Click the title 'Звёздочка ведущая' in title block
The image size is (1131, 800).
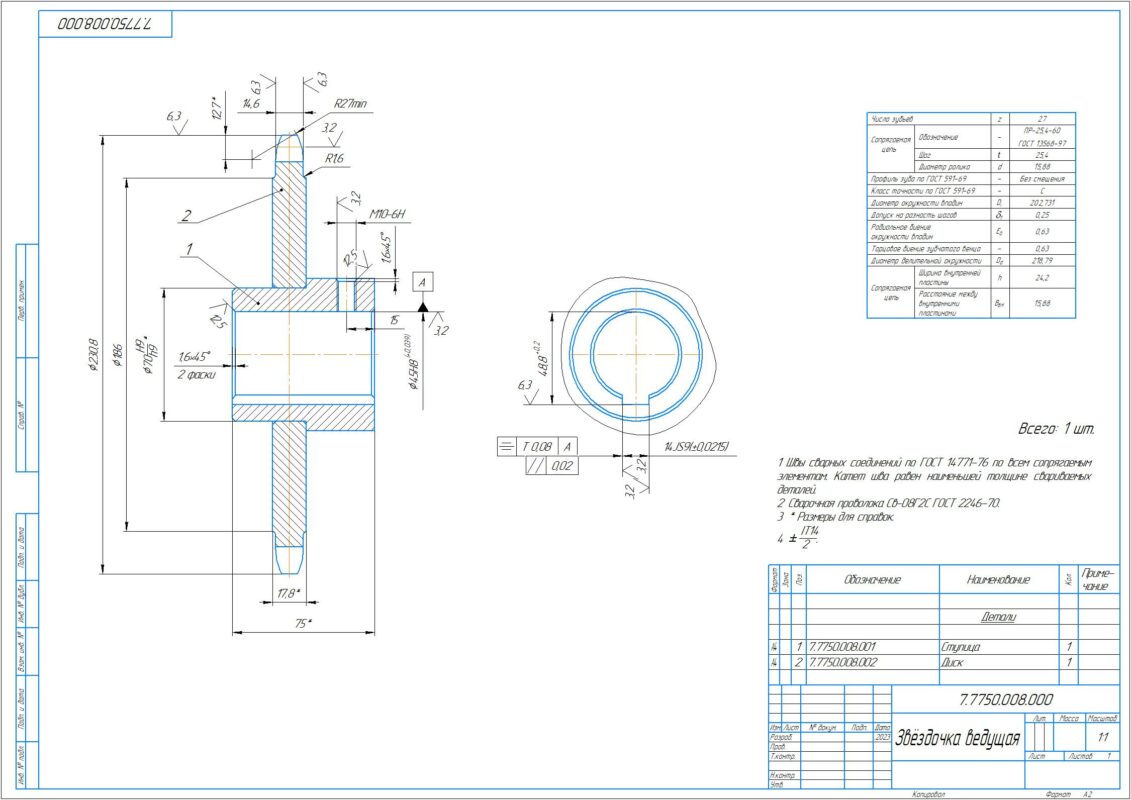[958, 739]
